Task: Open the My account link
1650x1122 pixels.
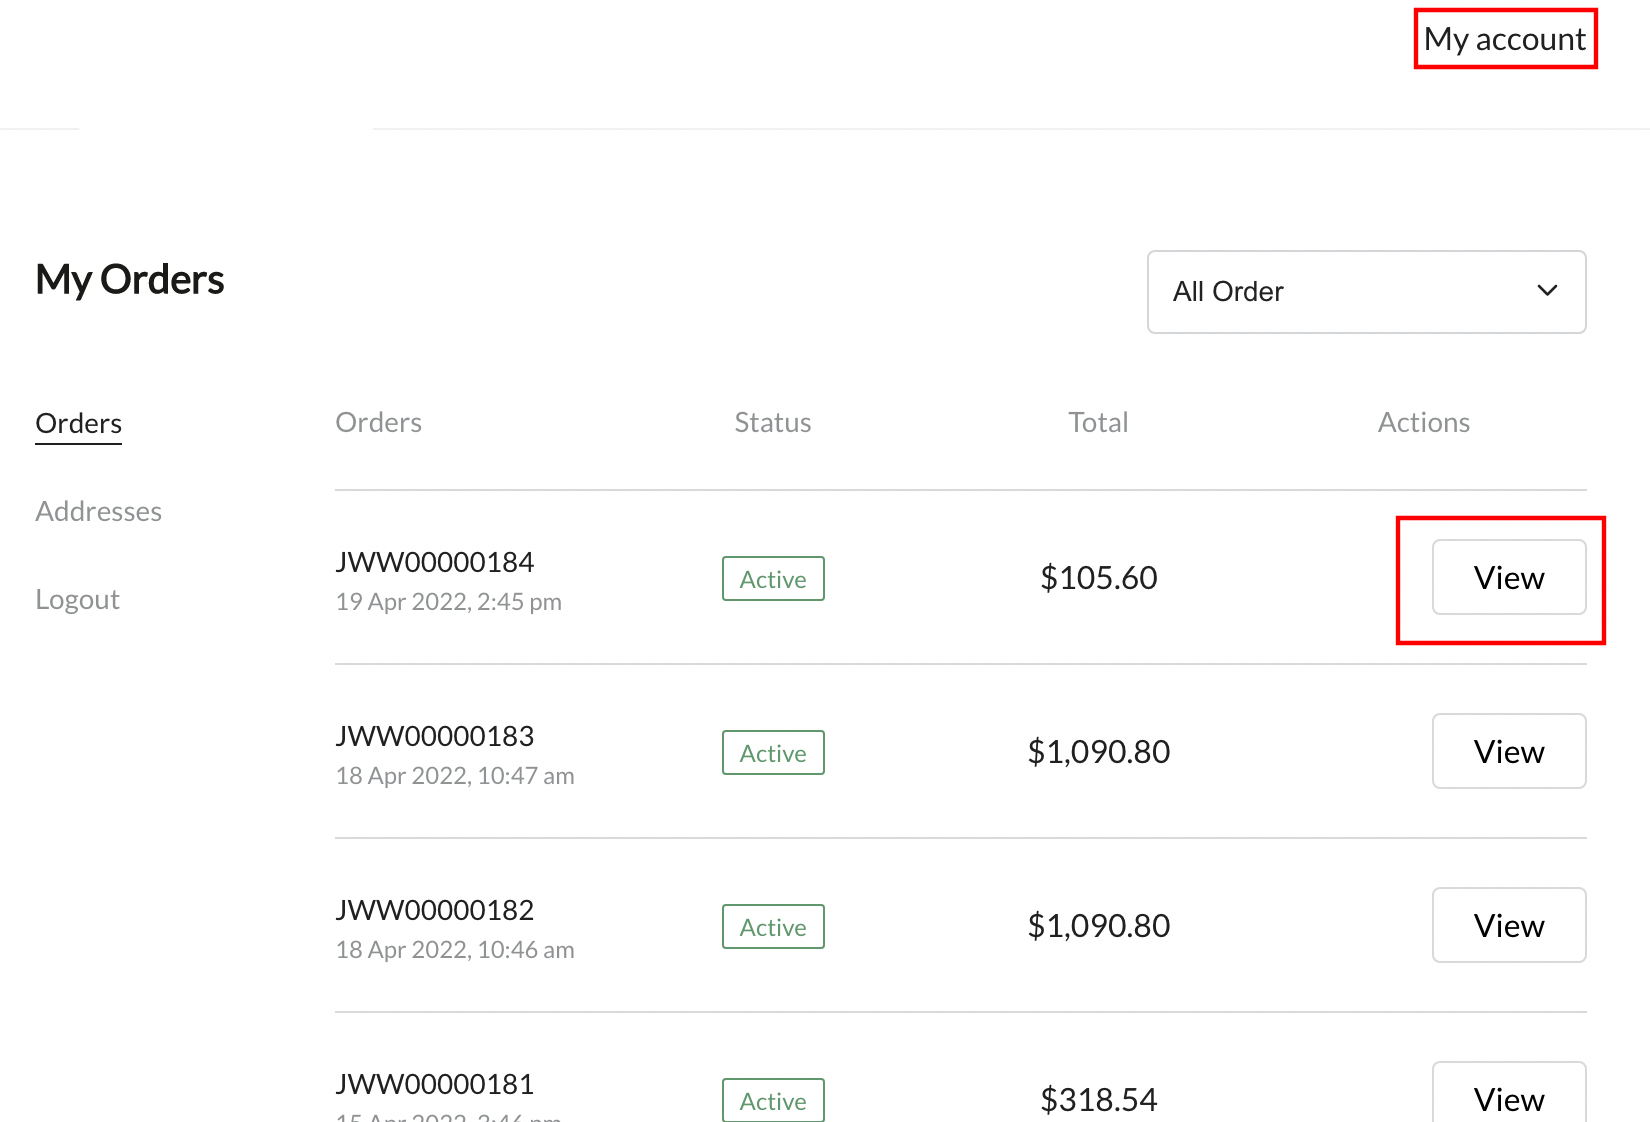Action: point(1504,39)
